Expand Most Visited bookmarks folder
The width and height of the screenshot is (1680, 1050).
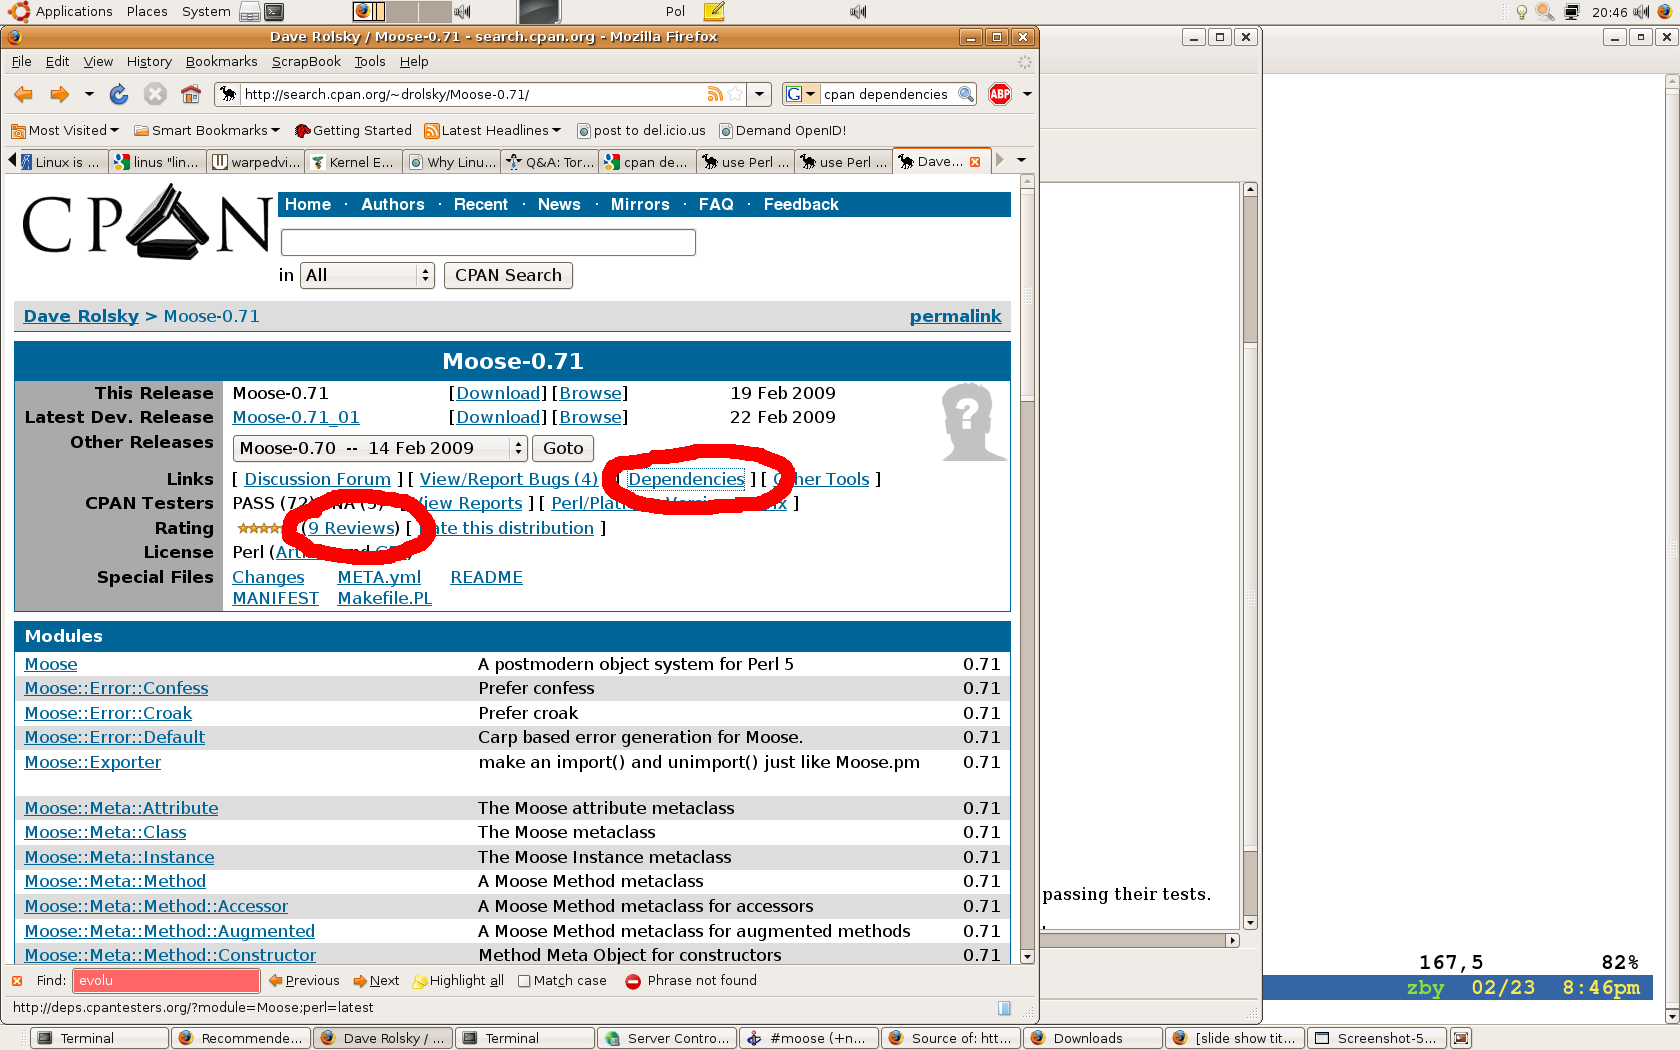click(64, 130)
